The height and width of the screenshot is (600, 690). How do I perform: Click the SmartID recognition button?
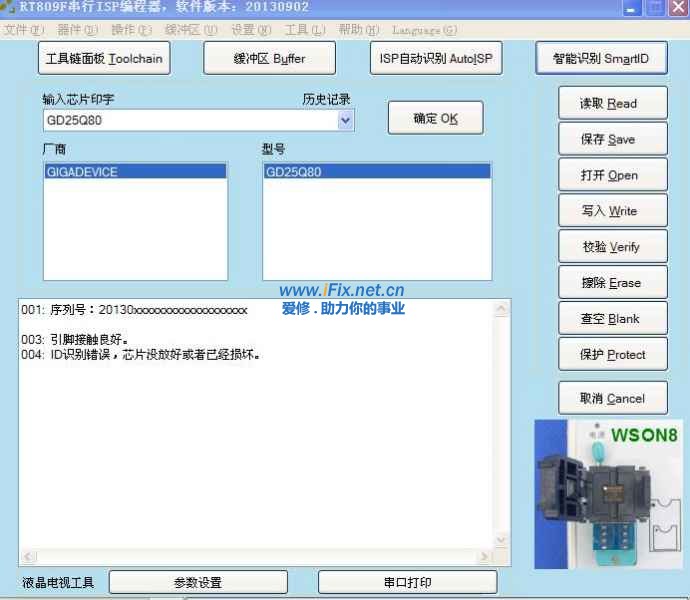tap(601, 58)
